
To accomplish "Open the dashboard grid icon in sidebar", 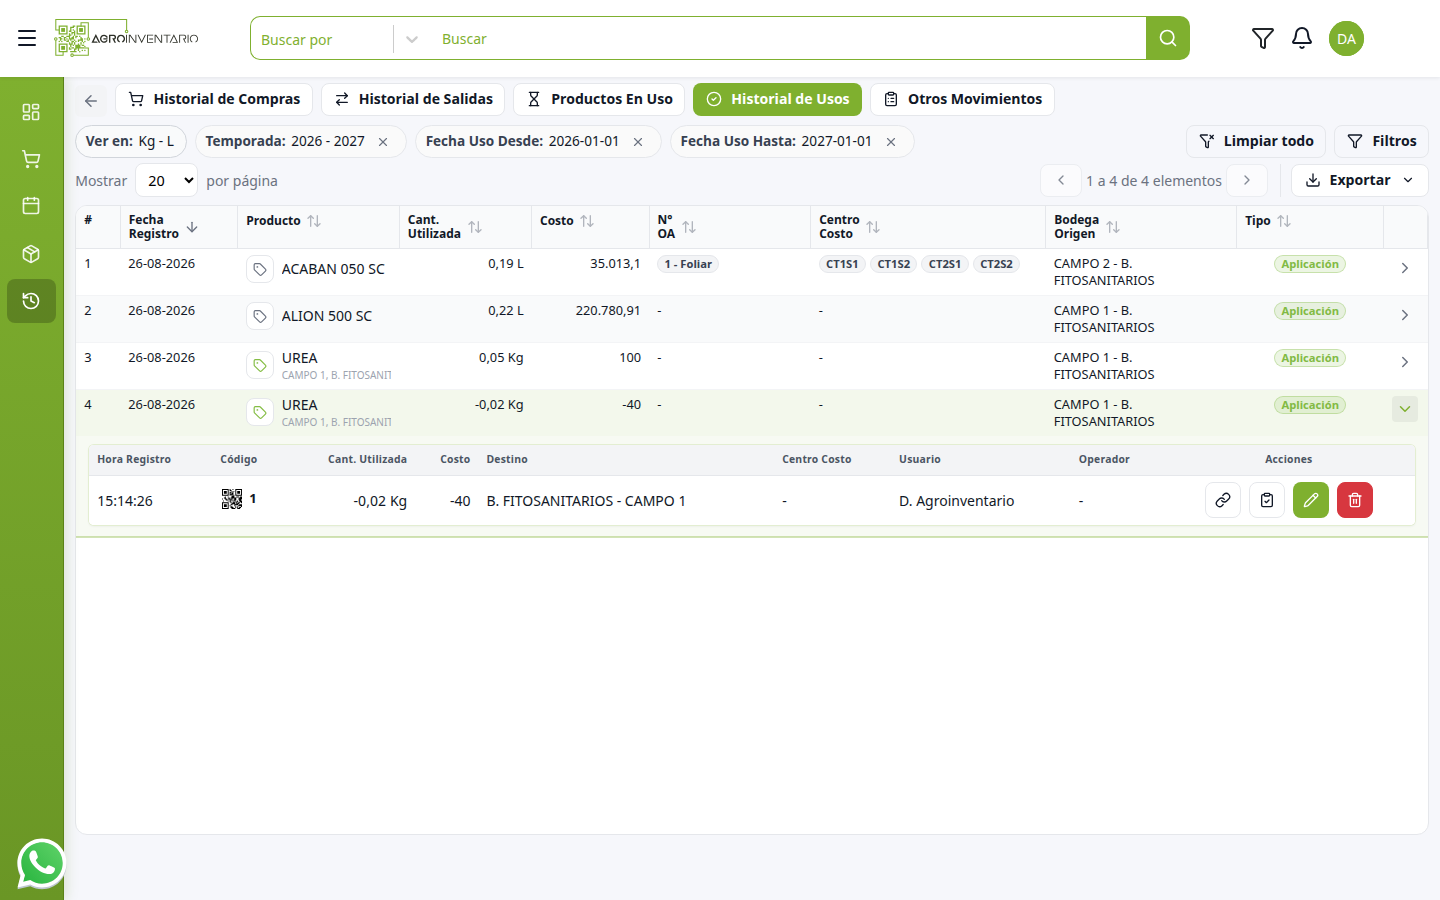I will (x=31, y=111).
